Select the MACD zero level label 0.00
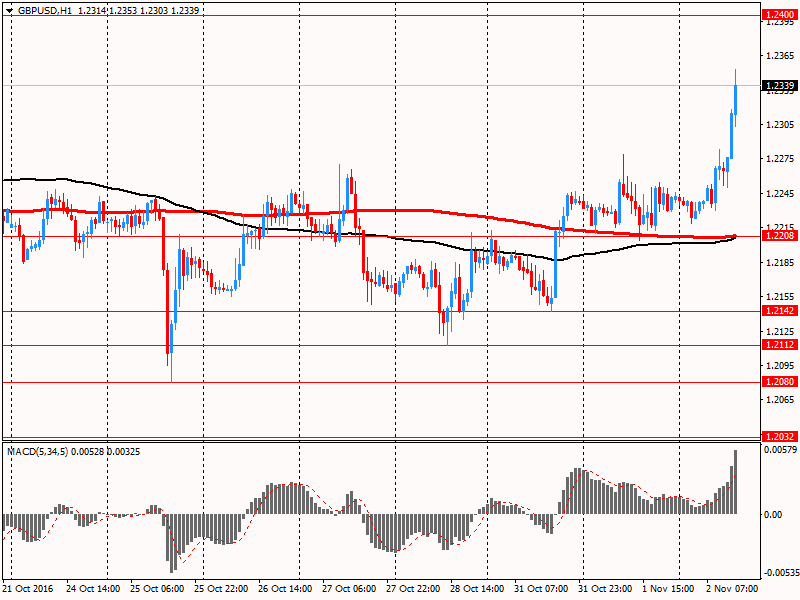 click(773, 514)
